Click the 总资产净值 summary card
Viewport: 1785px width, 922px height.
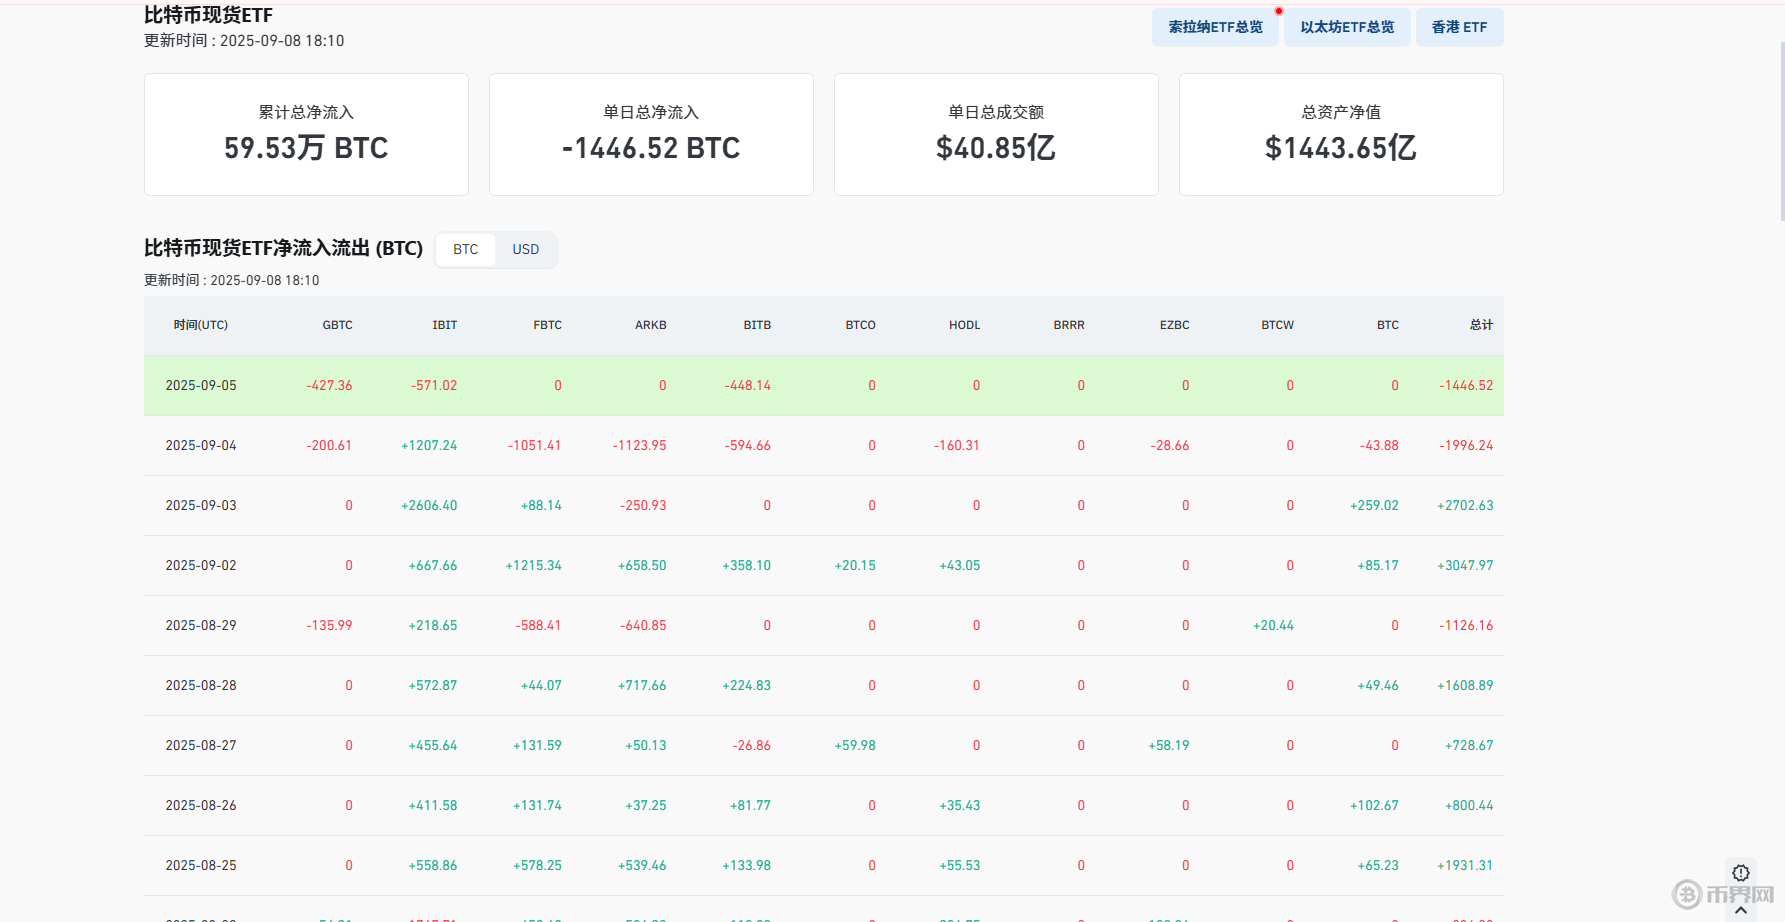click(1341, 134)
